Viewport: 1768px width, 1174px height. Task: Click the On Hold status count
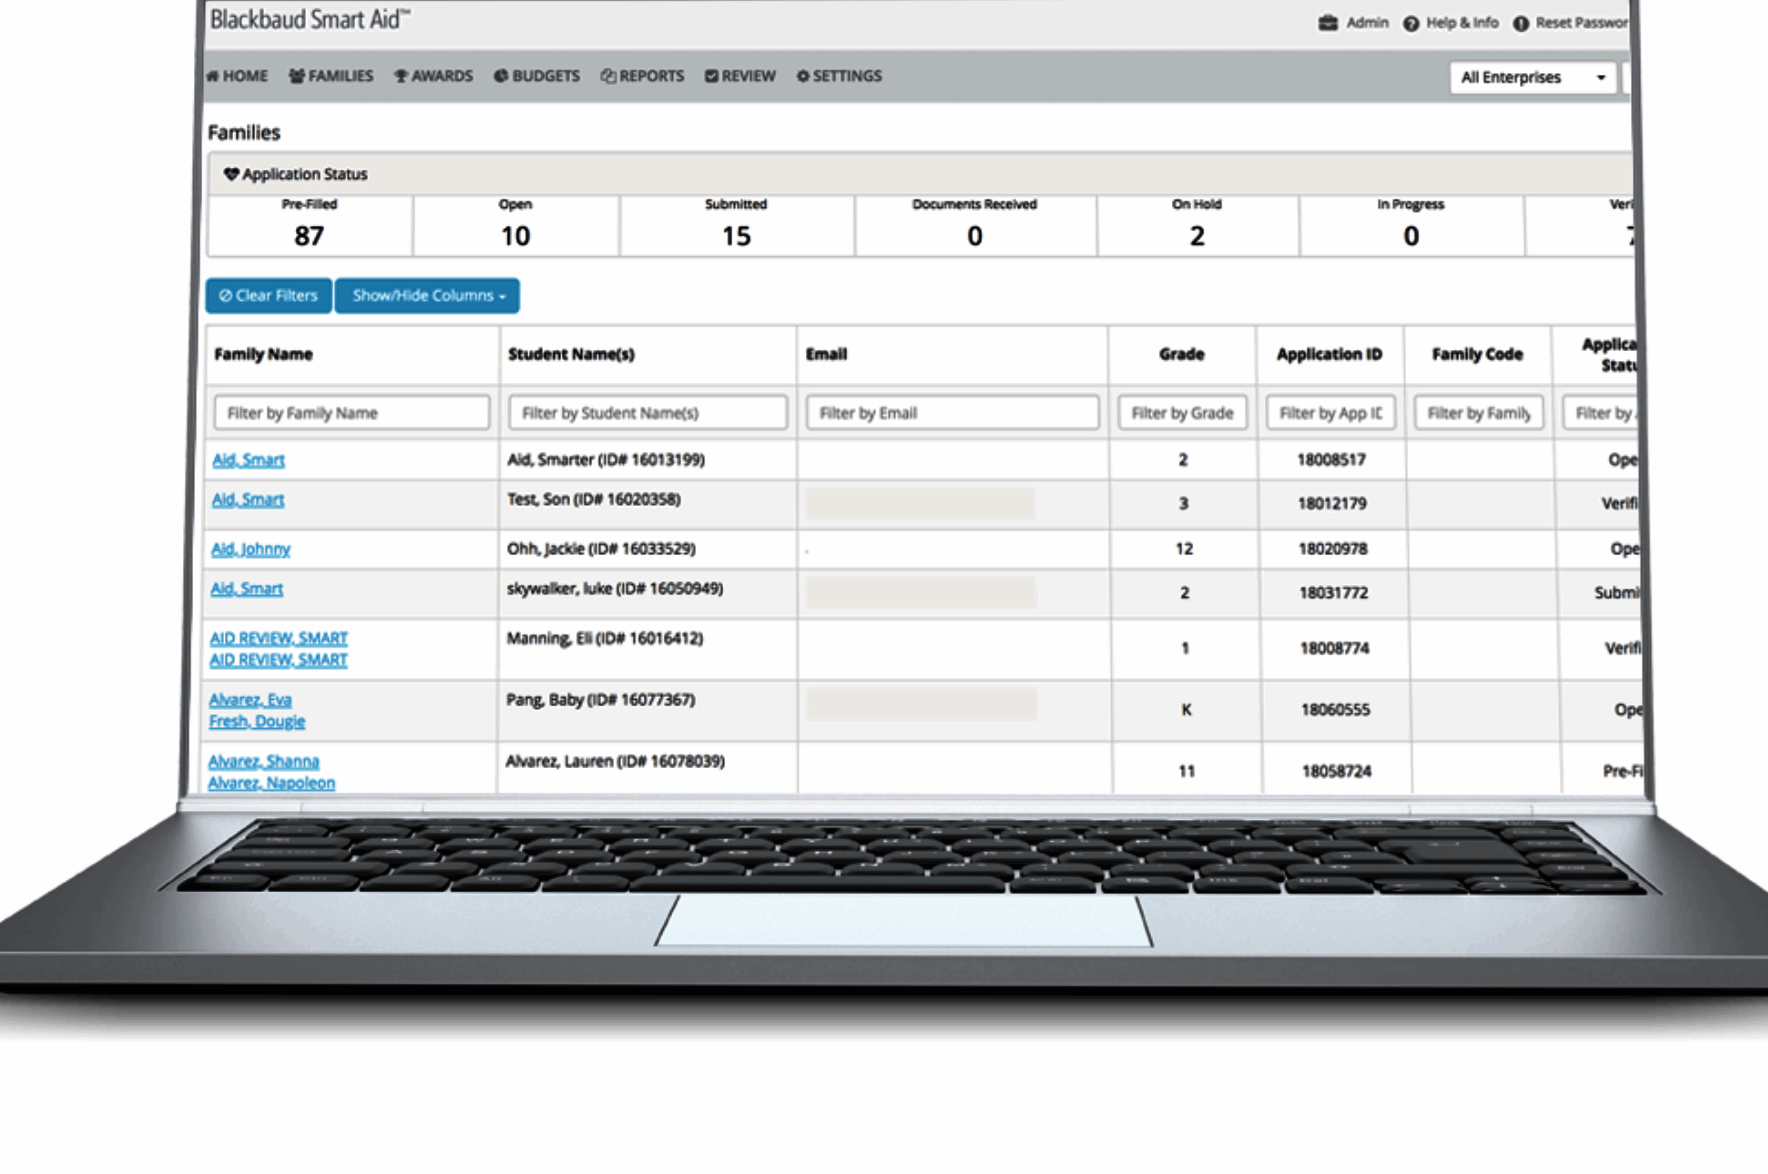pyautogui.click(x=1196, y=236)
